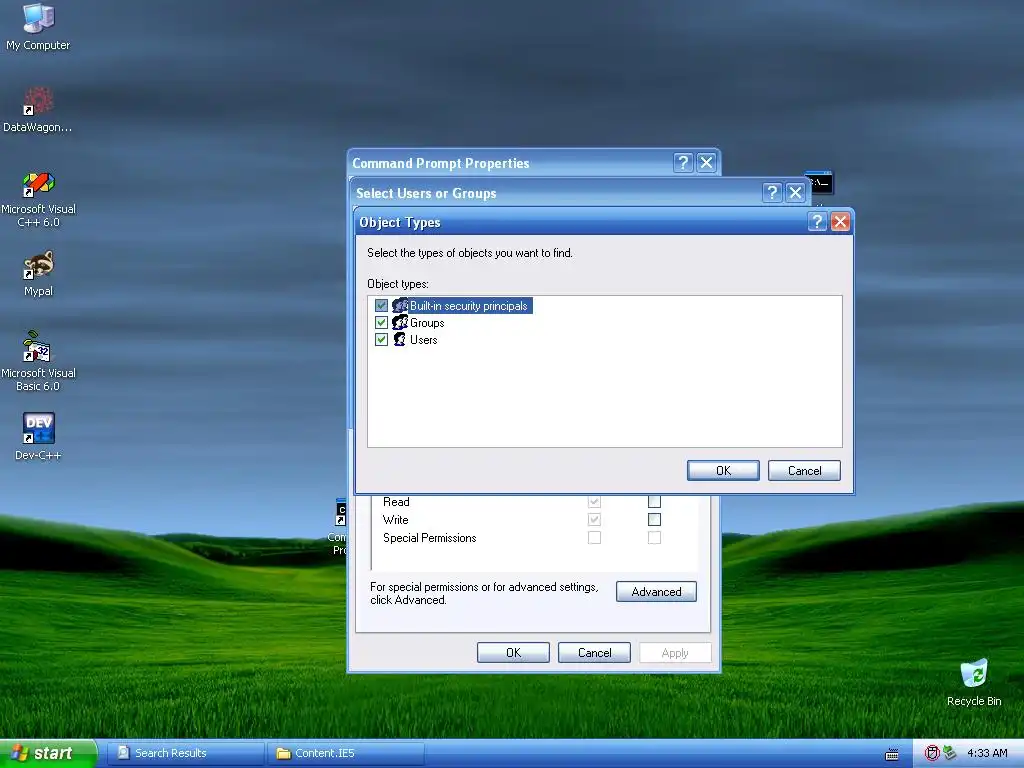The height and width of the screenshot is (768, 1024).
Task: Launch the DataWagon desktop shortcut
Action: point(38,109)
